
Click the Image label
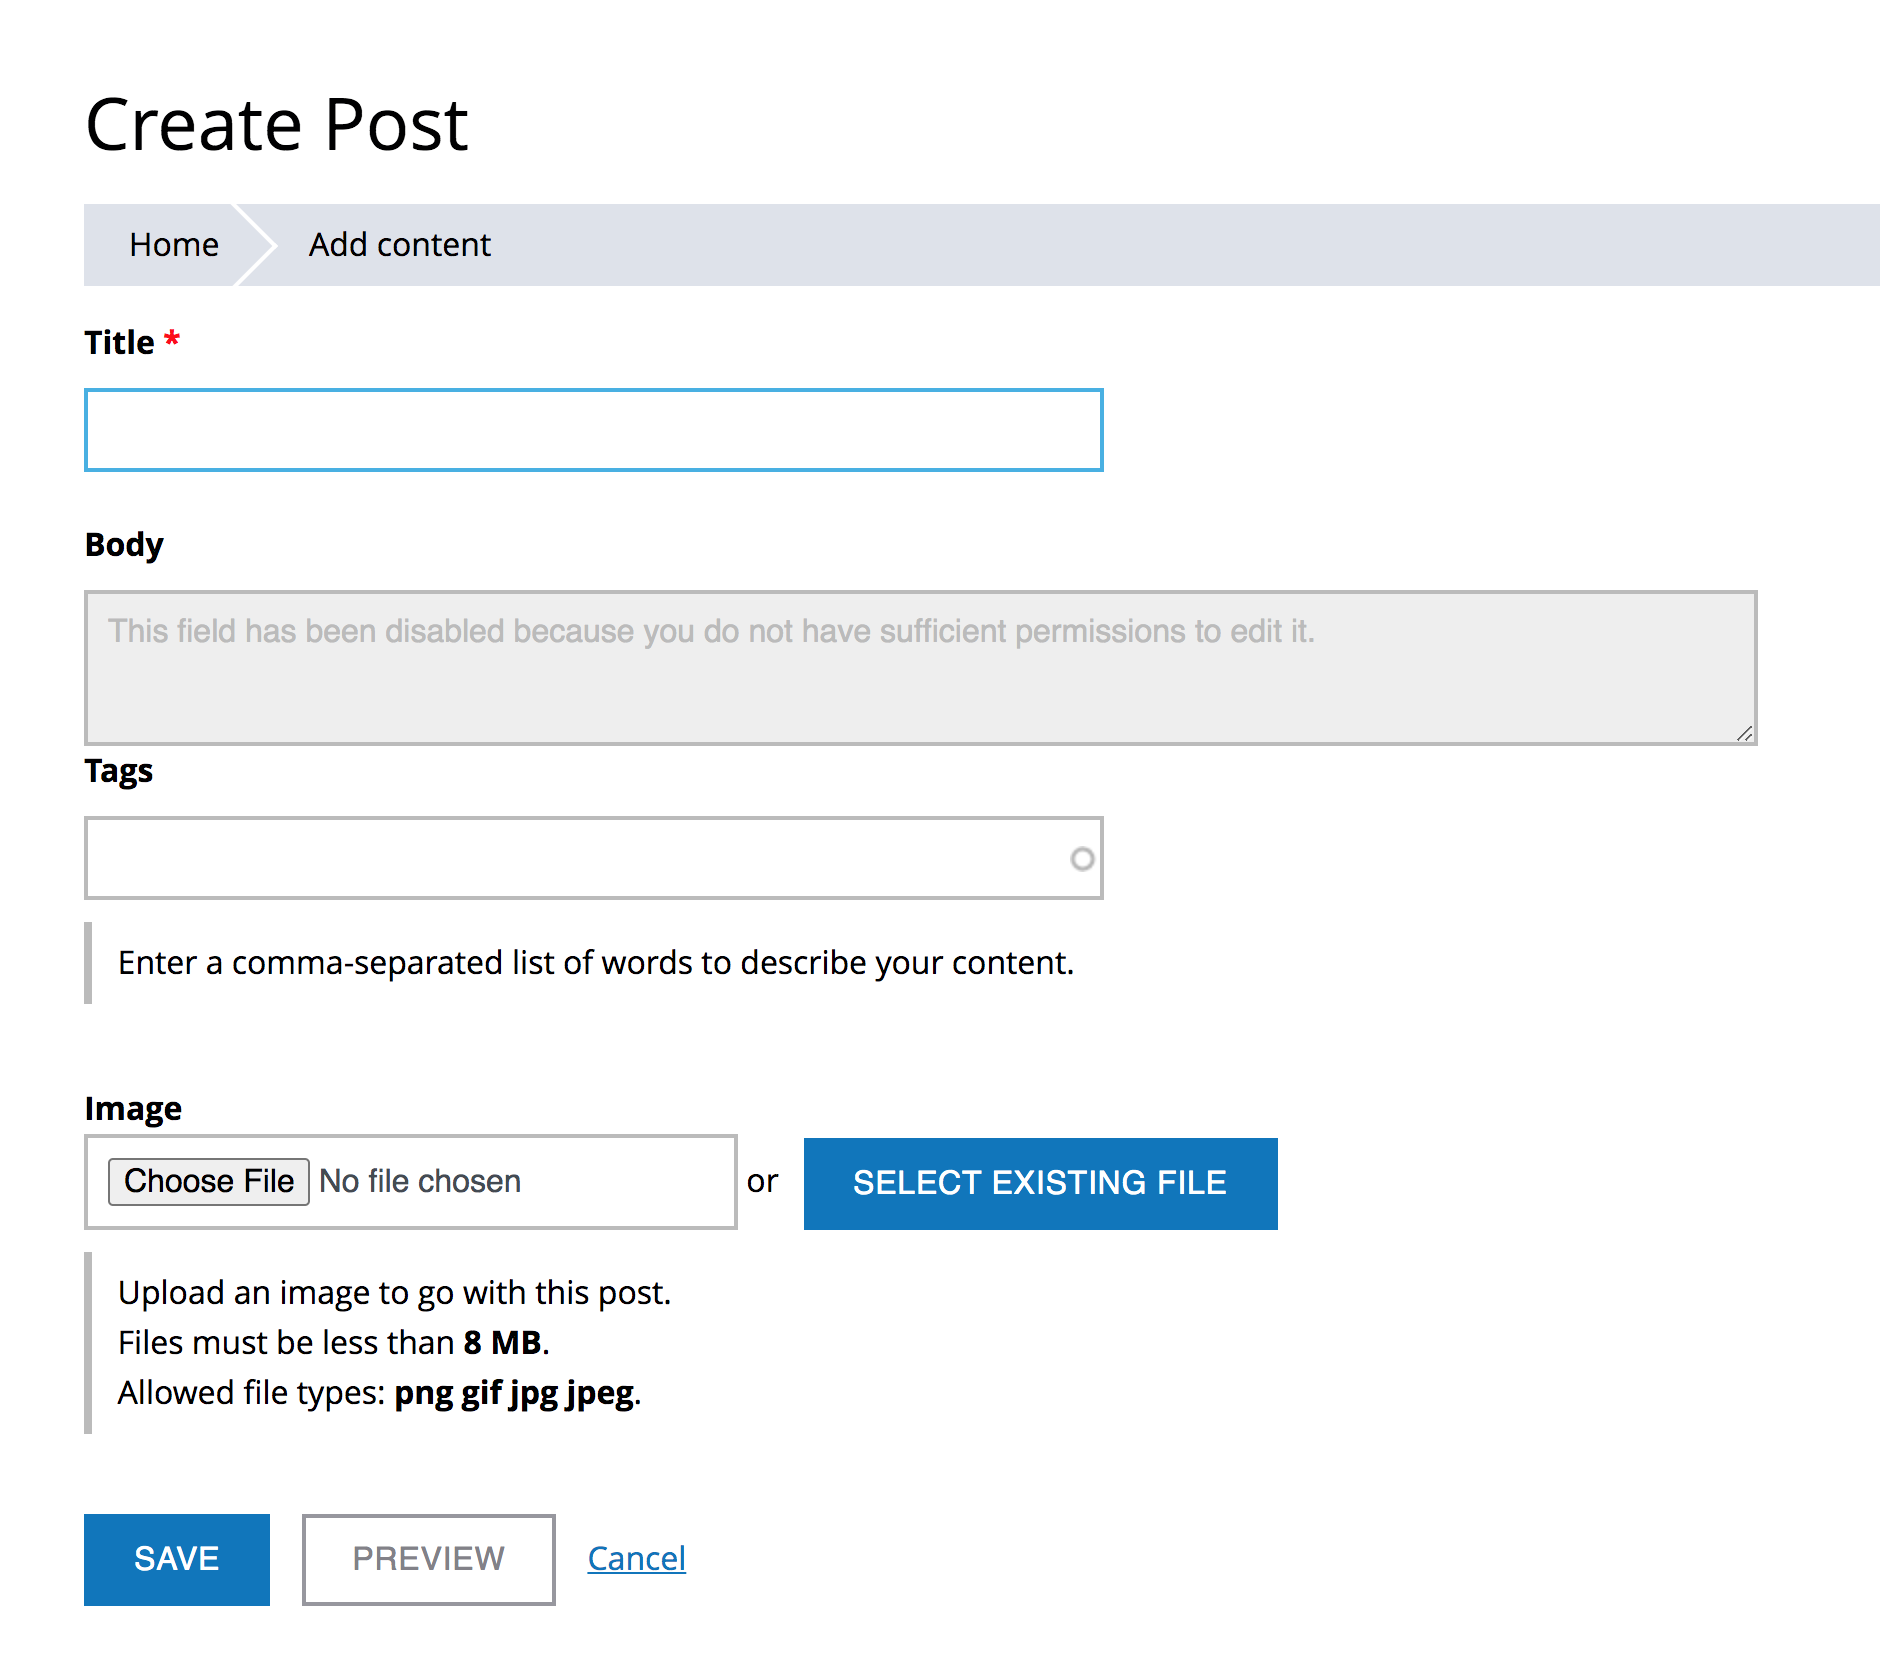(133, 1108)
